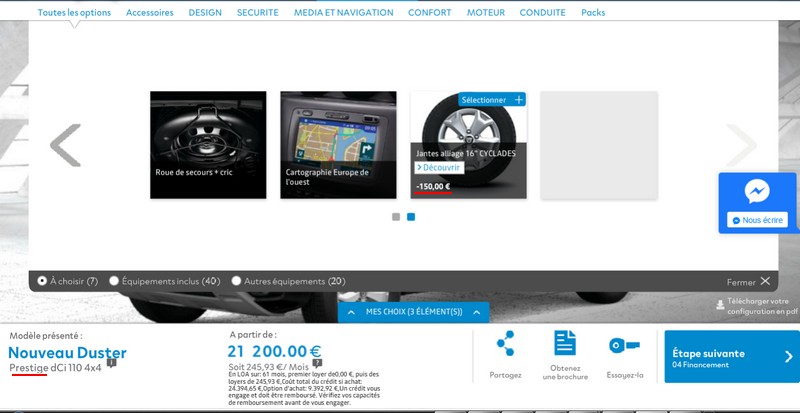Go to first carousel page dot
Image resolution: width=800 pixels, height=413 pixels.
coord(396,217)
